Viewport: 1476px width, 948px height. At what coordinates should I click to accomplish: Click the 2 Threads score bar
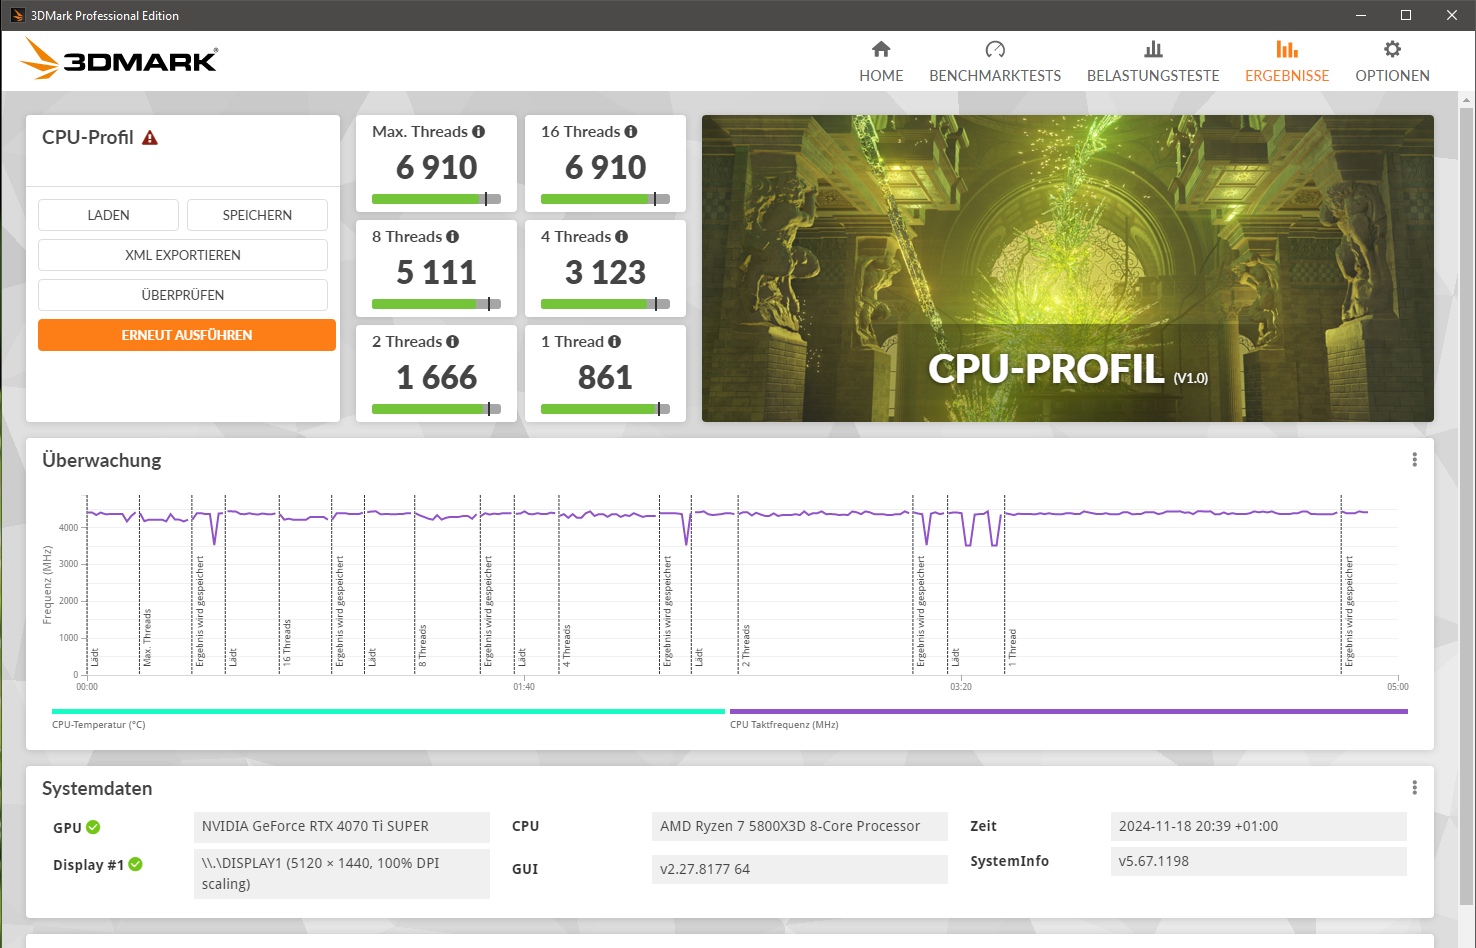click(x=436, y=409)
